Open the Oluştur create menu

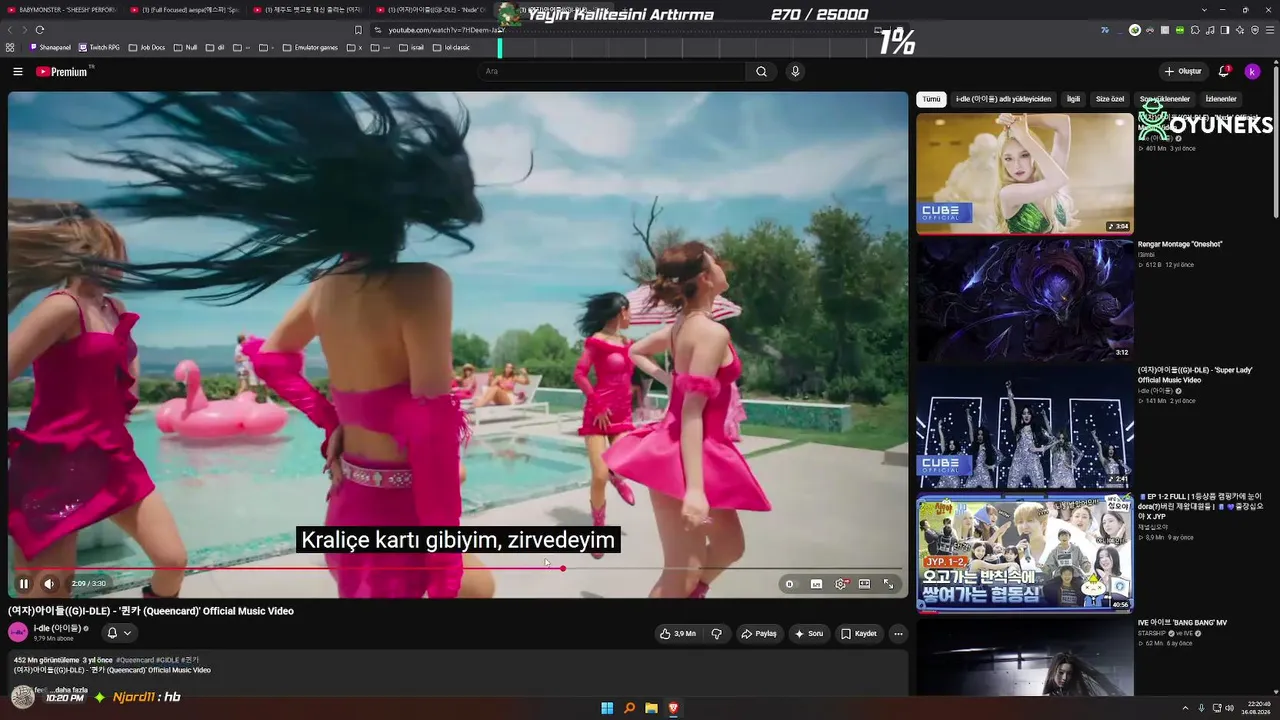(x=1182, y=71)
